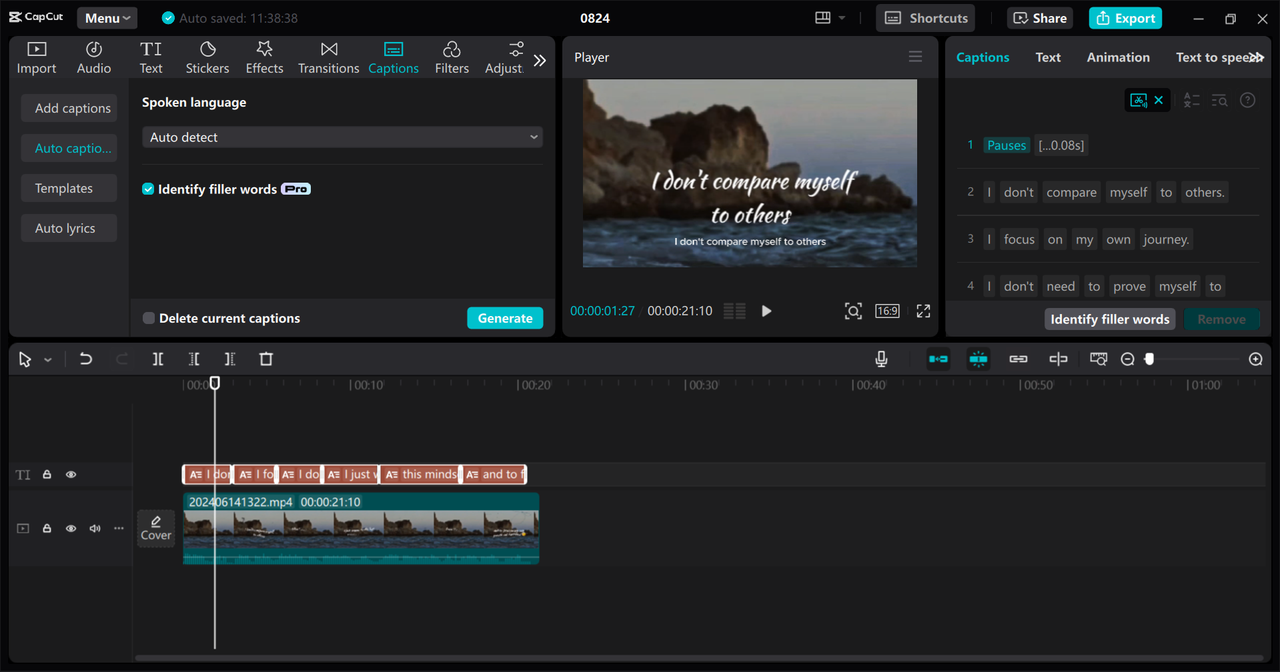1280x672 pixels.
Task: Toggle main track magnet
Action: [x=938, y=359]
